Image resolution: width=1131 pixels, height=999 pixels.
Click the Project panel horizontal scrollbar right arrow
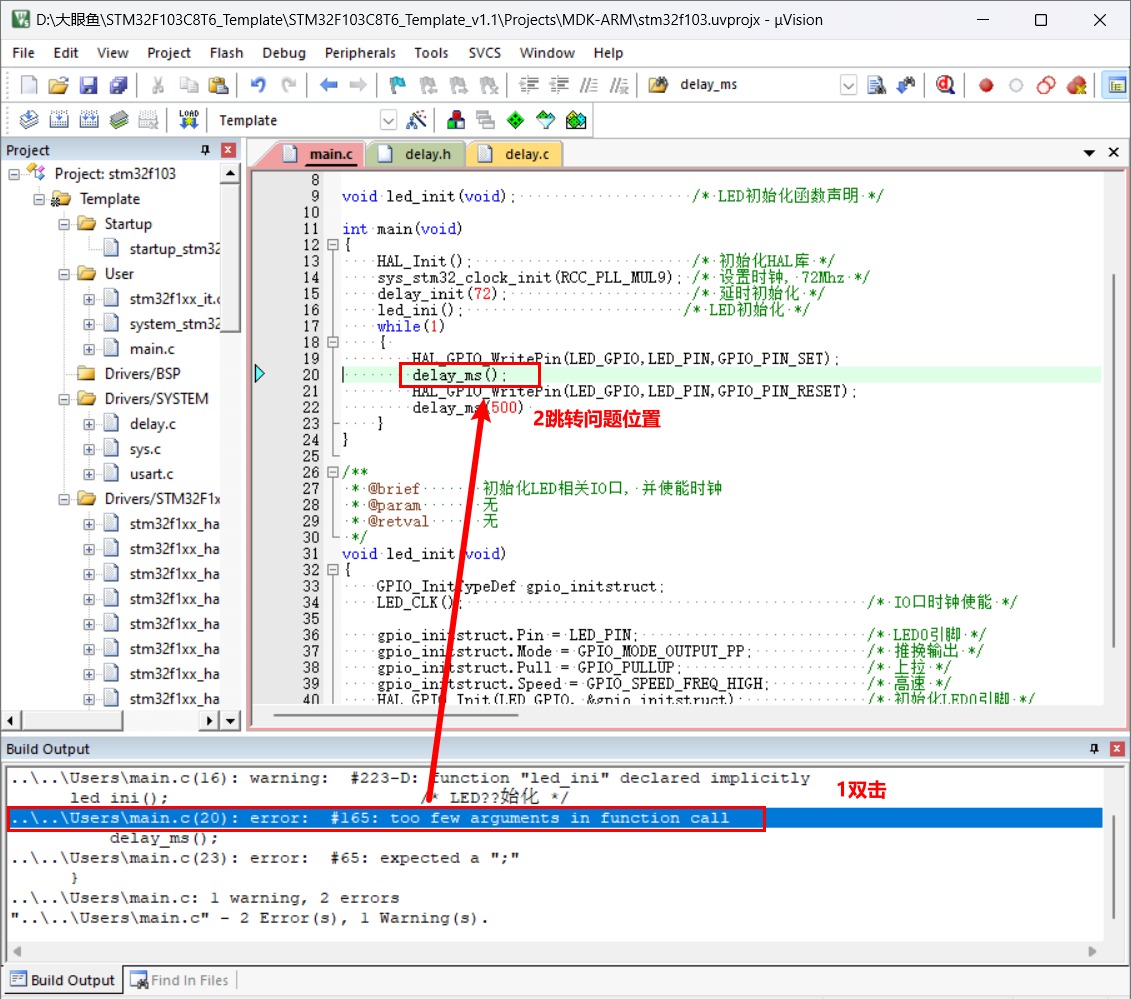point(209,720)
